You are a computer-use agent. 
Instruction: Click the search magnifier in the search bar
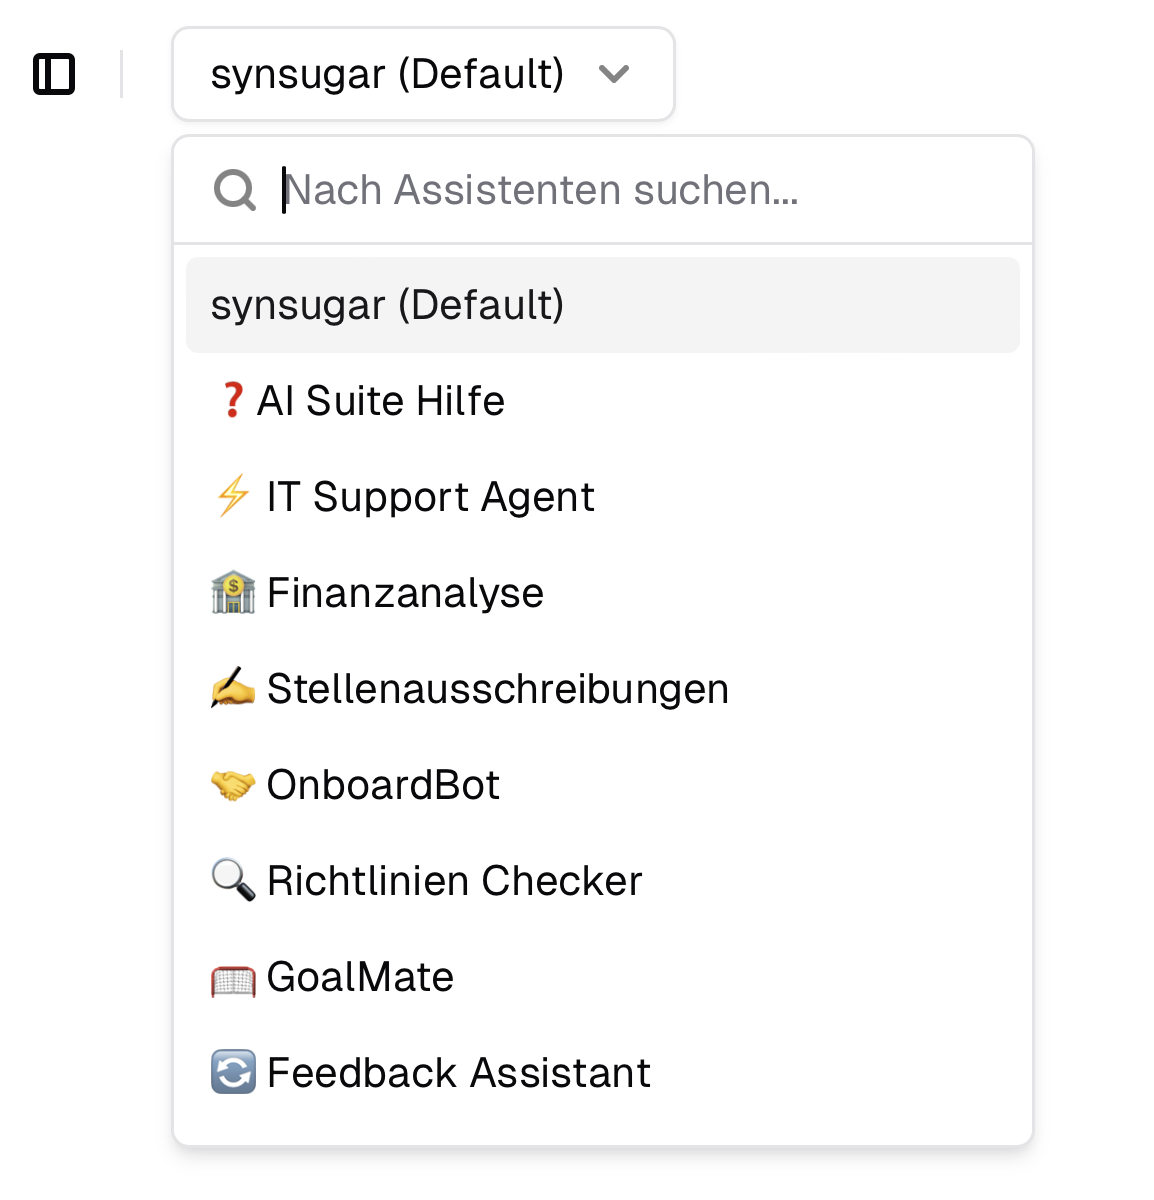[x=233, y=189]
